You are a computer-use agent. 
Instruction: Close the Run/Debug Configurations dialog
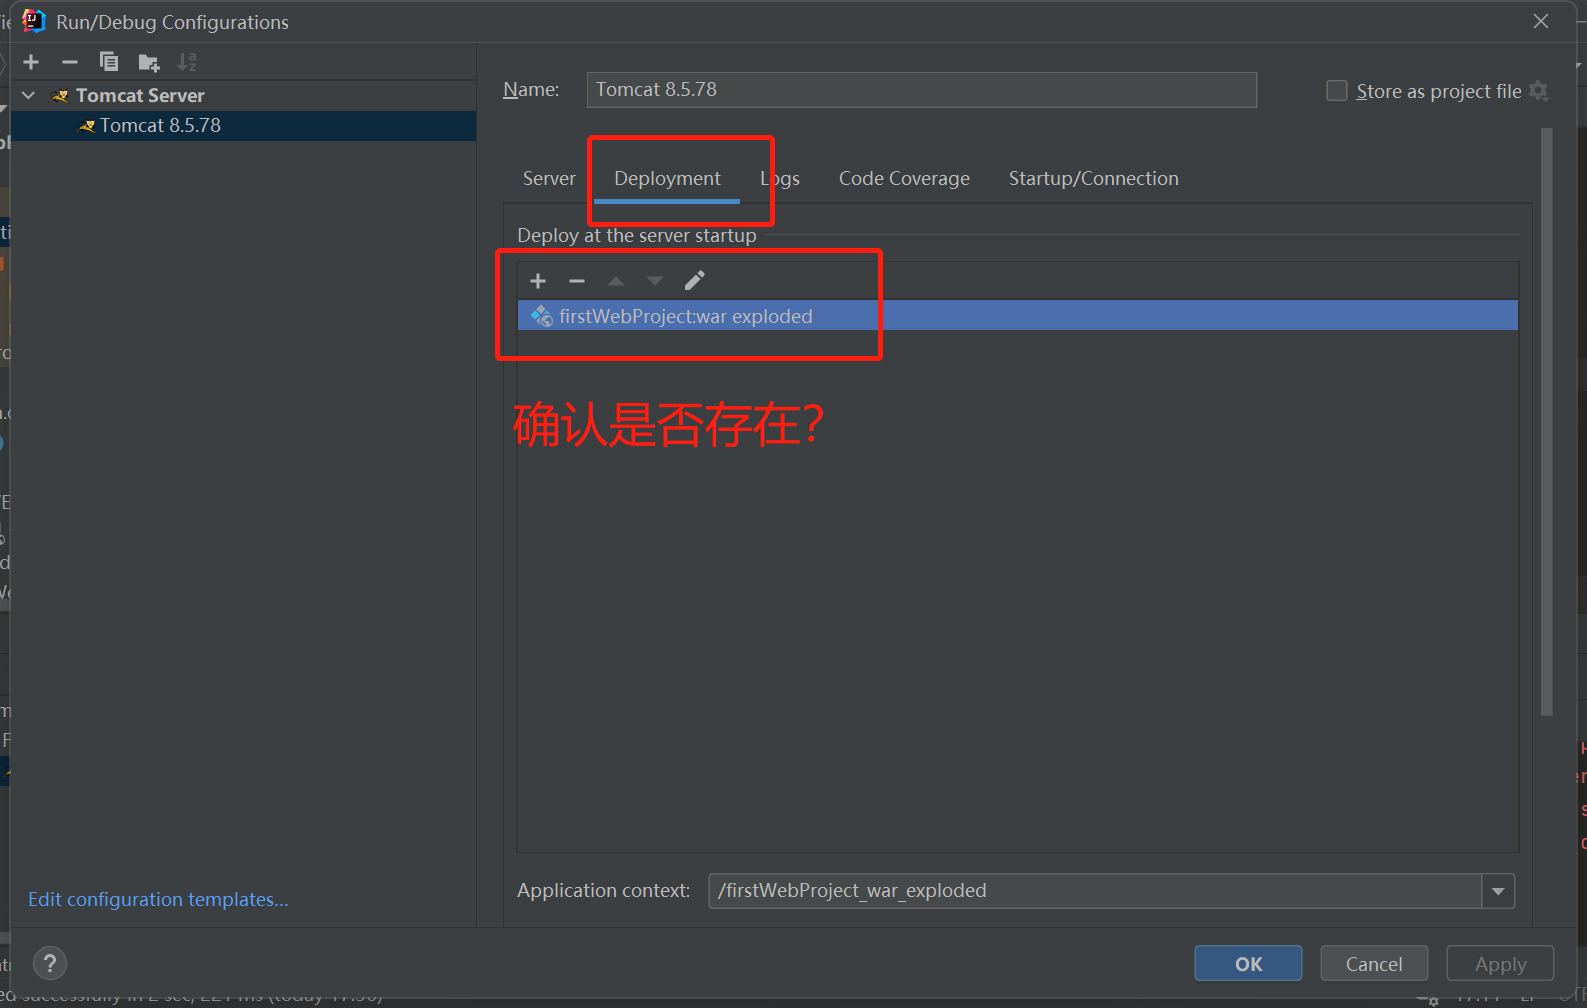pyautogui.click(x=1541, y=21)
